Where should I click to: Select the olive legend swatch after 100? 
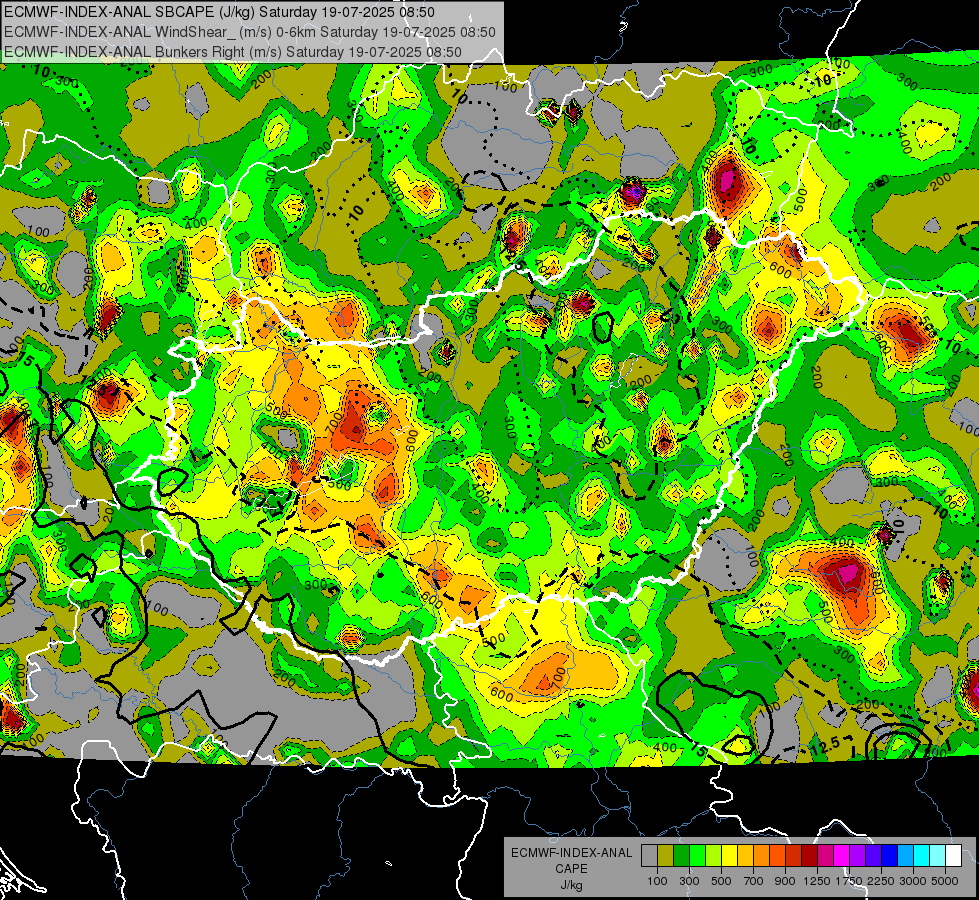click(x=666, y=856)
